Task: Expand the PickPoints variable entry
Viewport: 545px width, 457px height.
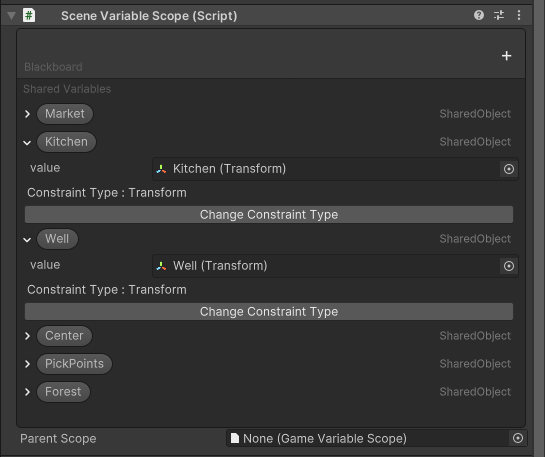Action: [27, 364]
